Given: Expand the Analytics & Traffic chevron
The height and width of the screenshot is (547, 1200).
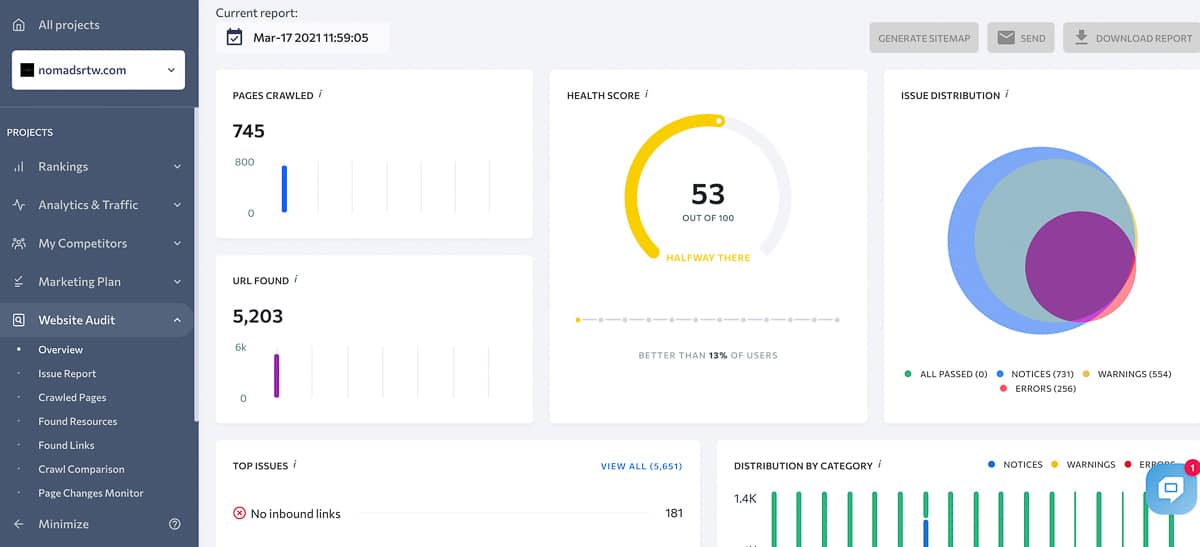Looking at the screenshot, I should (x=177, y=205).
